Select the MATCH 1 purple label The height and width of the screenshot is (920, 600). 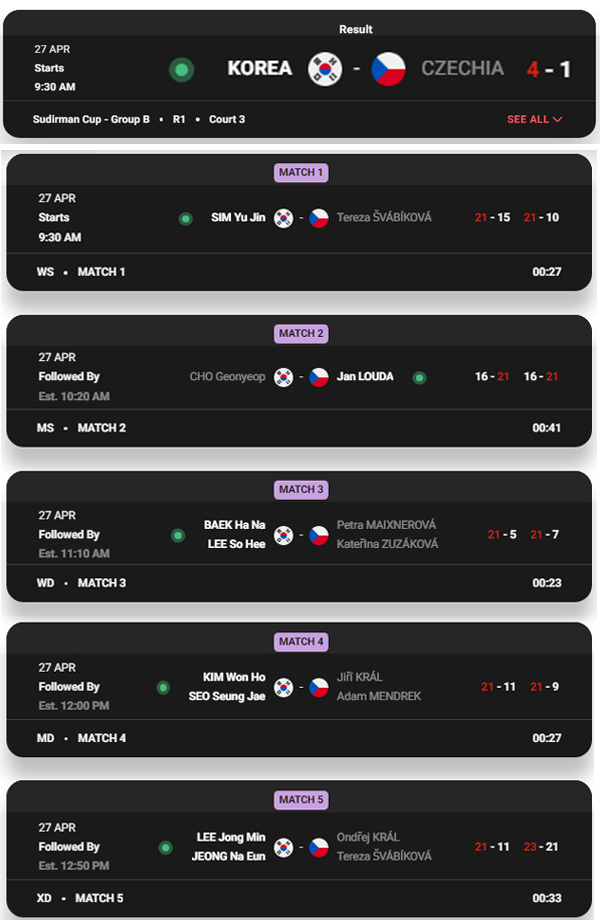pos(301,172)
